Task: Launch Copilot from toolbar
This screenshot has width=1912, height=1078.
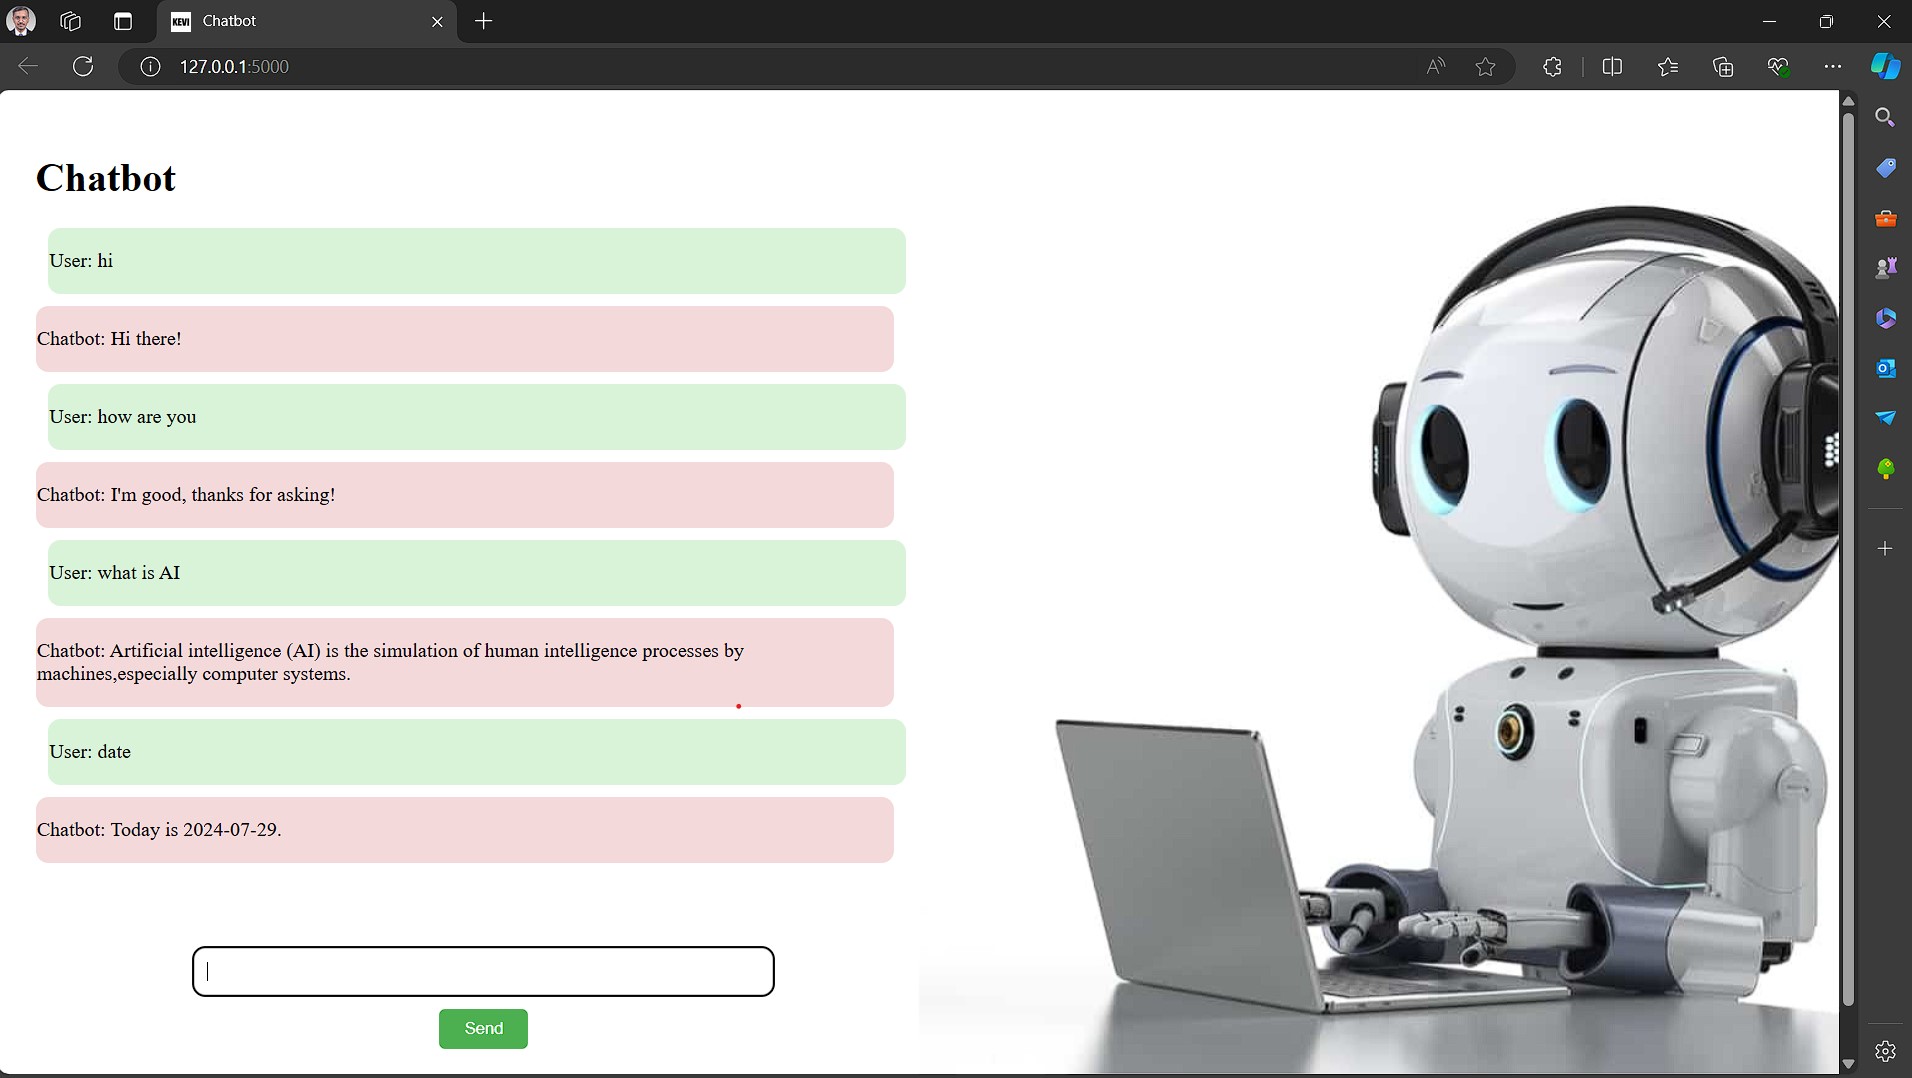Action: tap(1886, 66)
